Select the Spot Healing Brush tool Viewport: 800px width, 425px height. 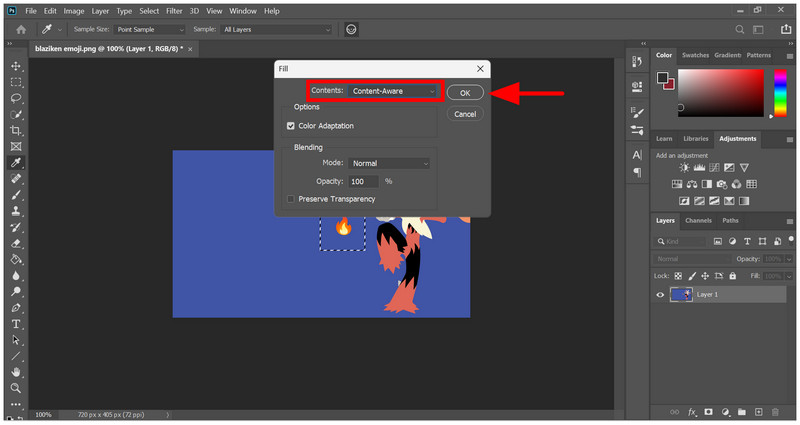click(x=16, y=179)
